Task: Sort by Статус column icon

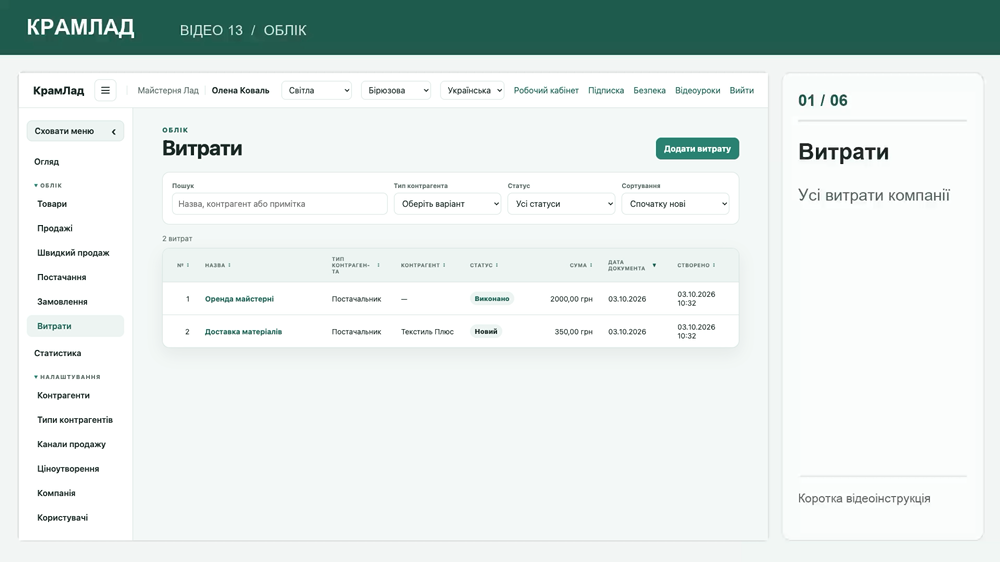Action: pos(497,265)
